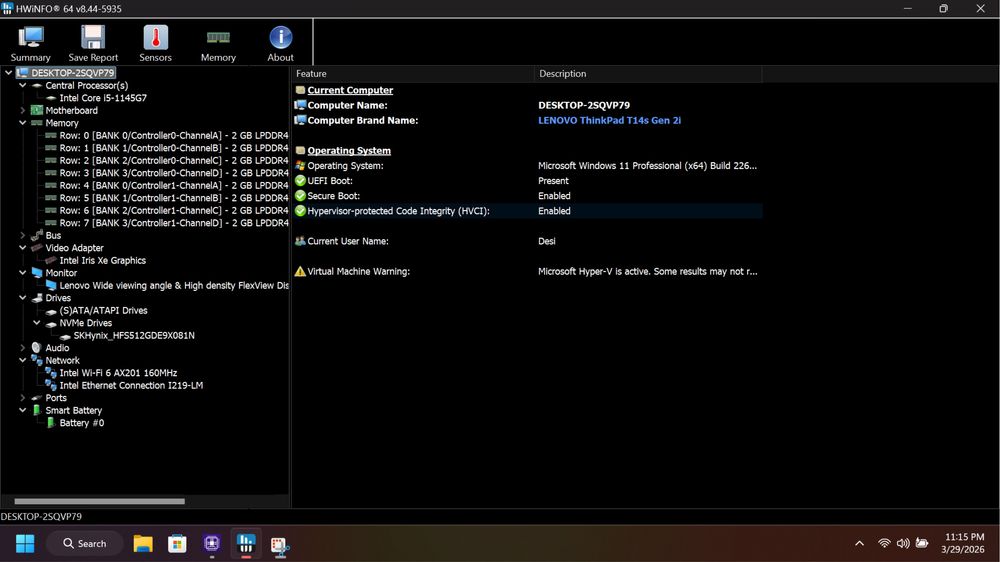
Task: Select Intel Wi-Fi 6 AX201 160MHz
Action: 118,373
